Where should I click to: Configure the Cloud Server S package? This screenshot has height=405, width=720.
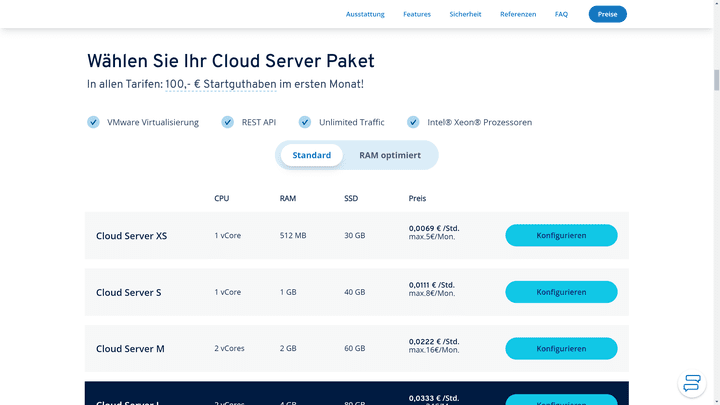(561, 292)
